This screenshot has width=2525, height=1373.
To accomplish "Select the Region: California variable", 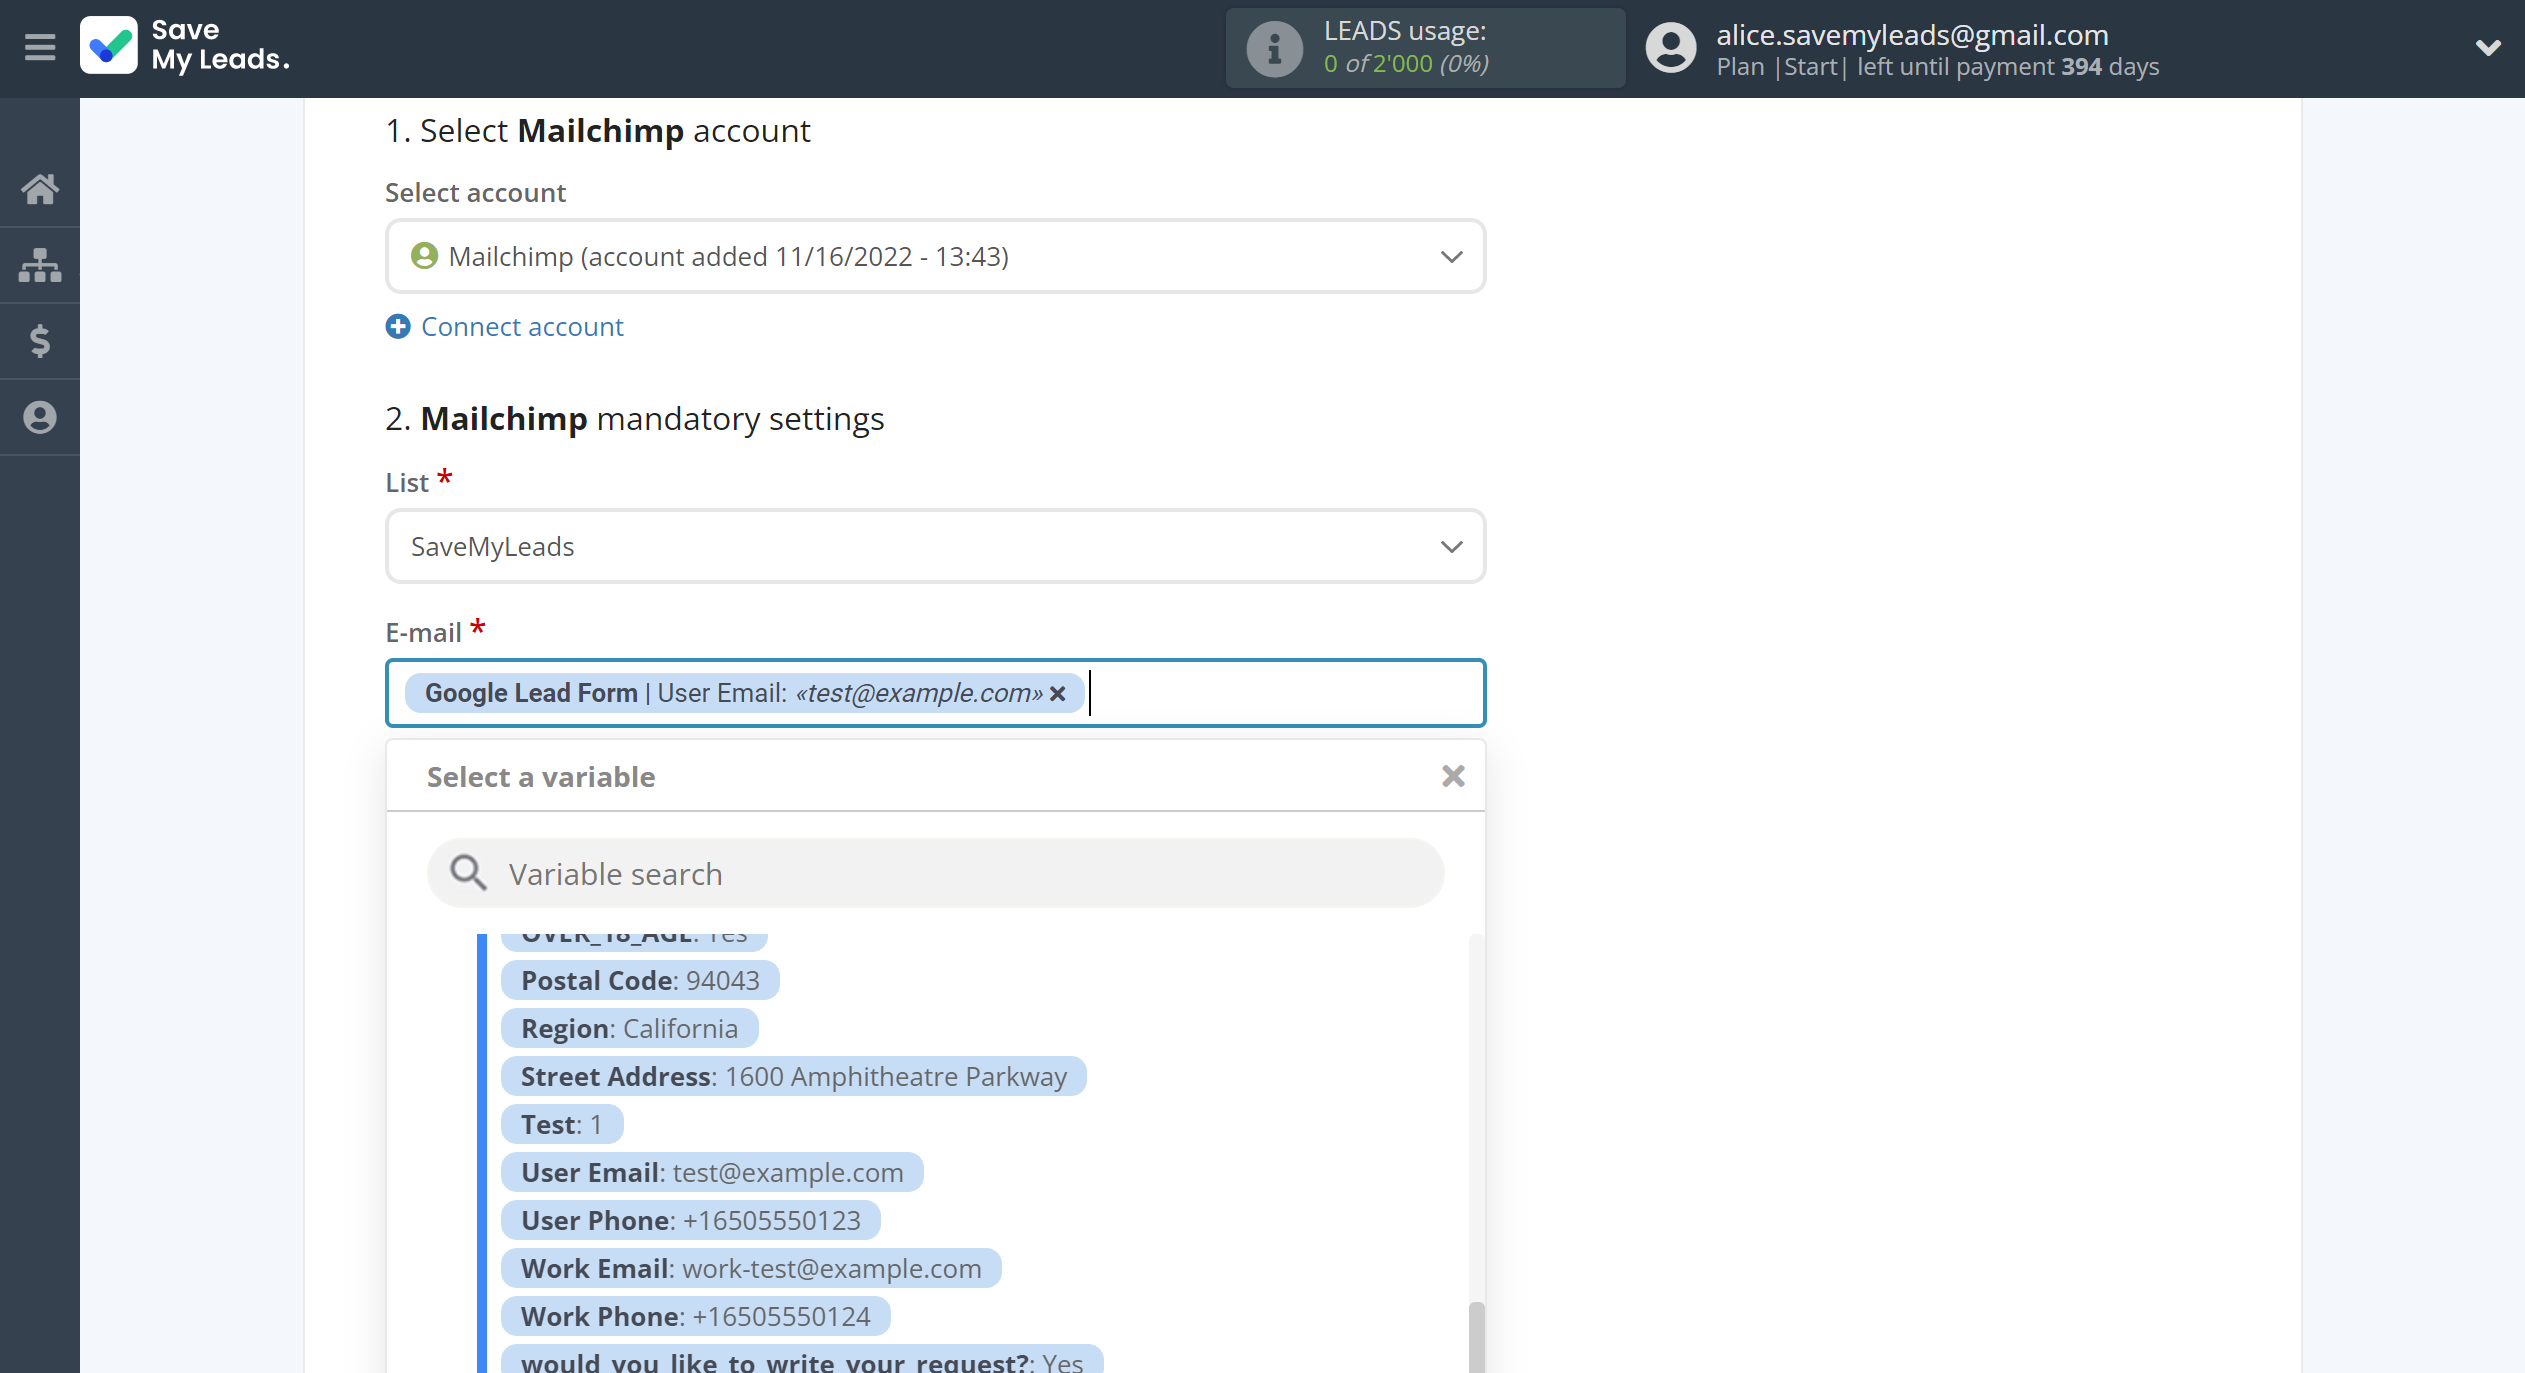I will (x=629, y=1028).
